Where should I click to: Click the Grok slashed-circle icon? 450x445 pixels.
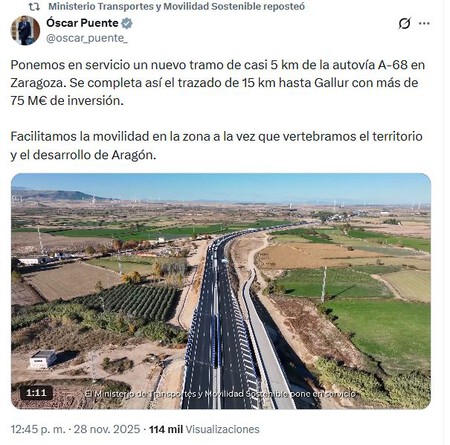point(404,23)
